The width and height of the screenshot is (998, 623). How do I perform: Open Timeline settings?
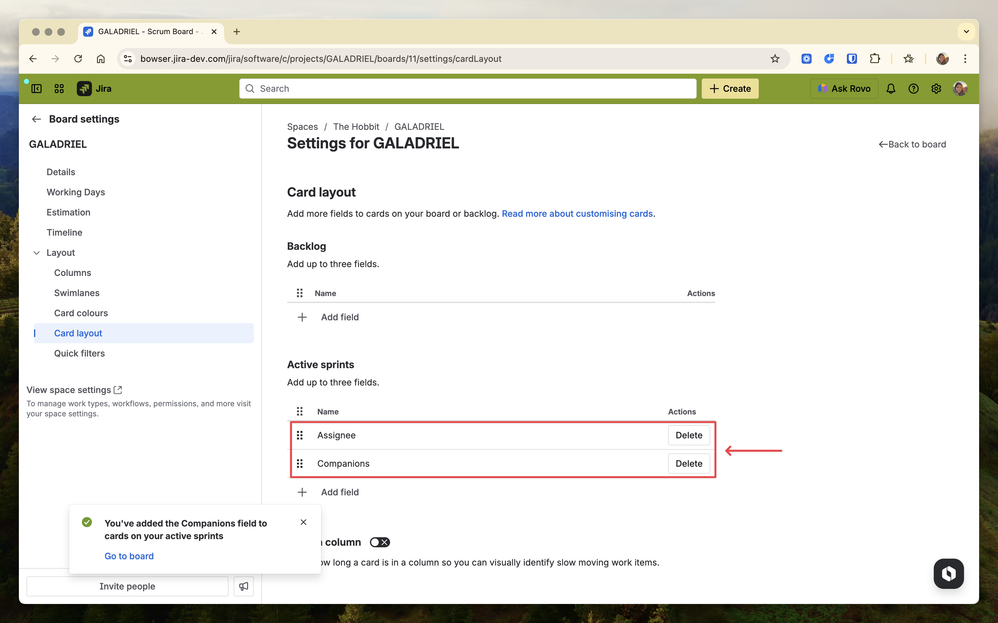click(x=64, y=232)
